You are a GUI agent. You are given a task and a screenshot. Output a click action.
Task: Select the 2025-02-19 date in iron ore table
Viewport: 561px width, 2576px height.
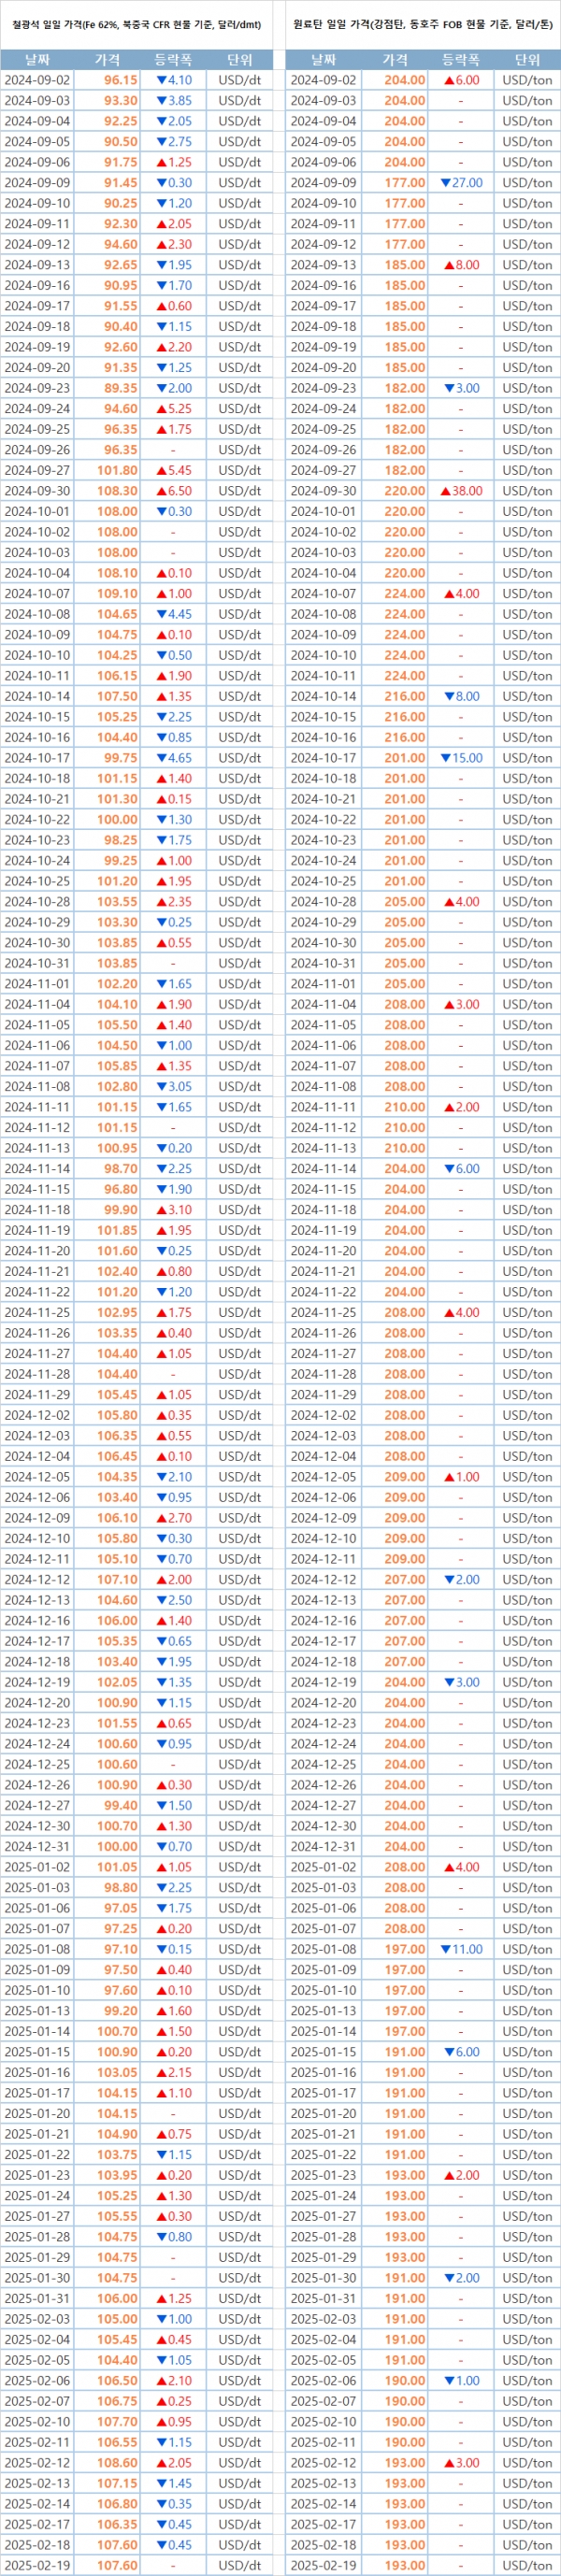click(x=37, y=2565)
